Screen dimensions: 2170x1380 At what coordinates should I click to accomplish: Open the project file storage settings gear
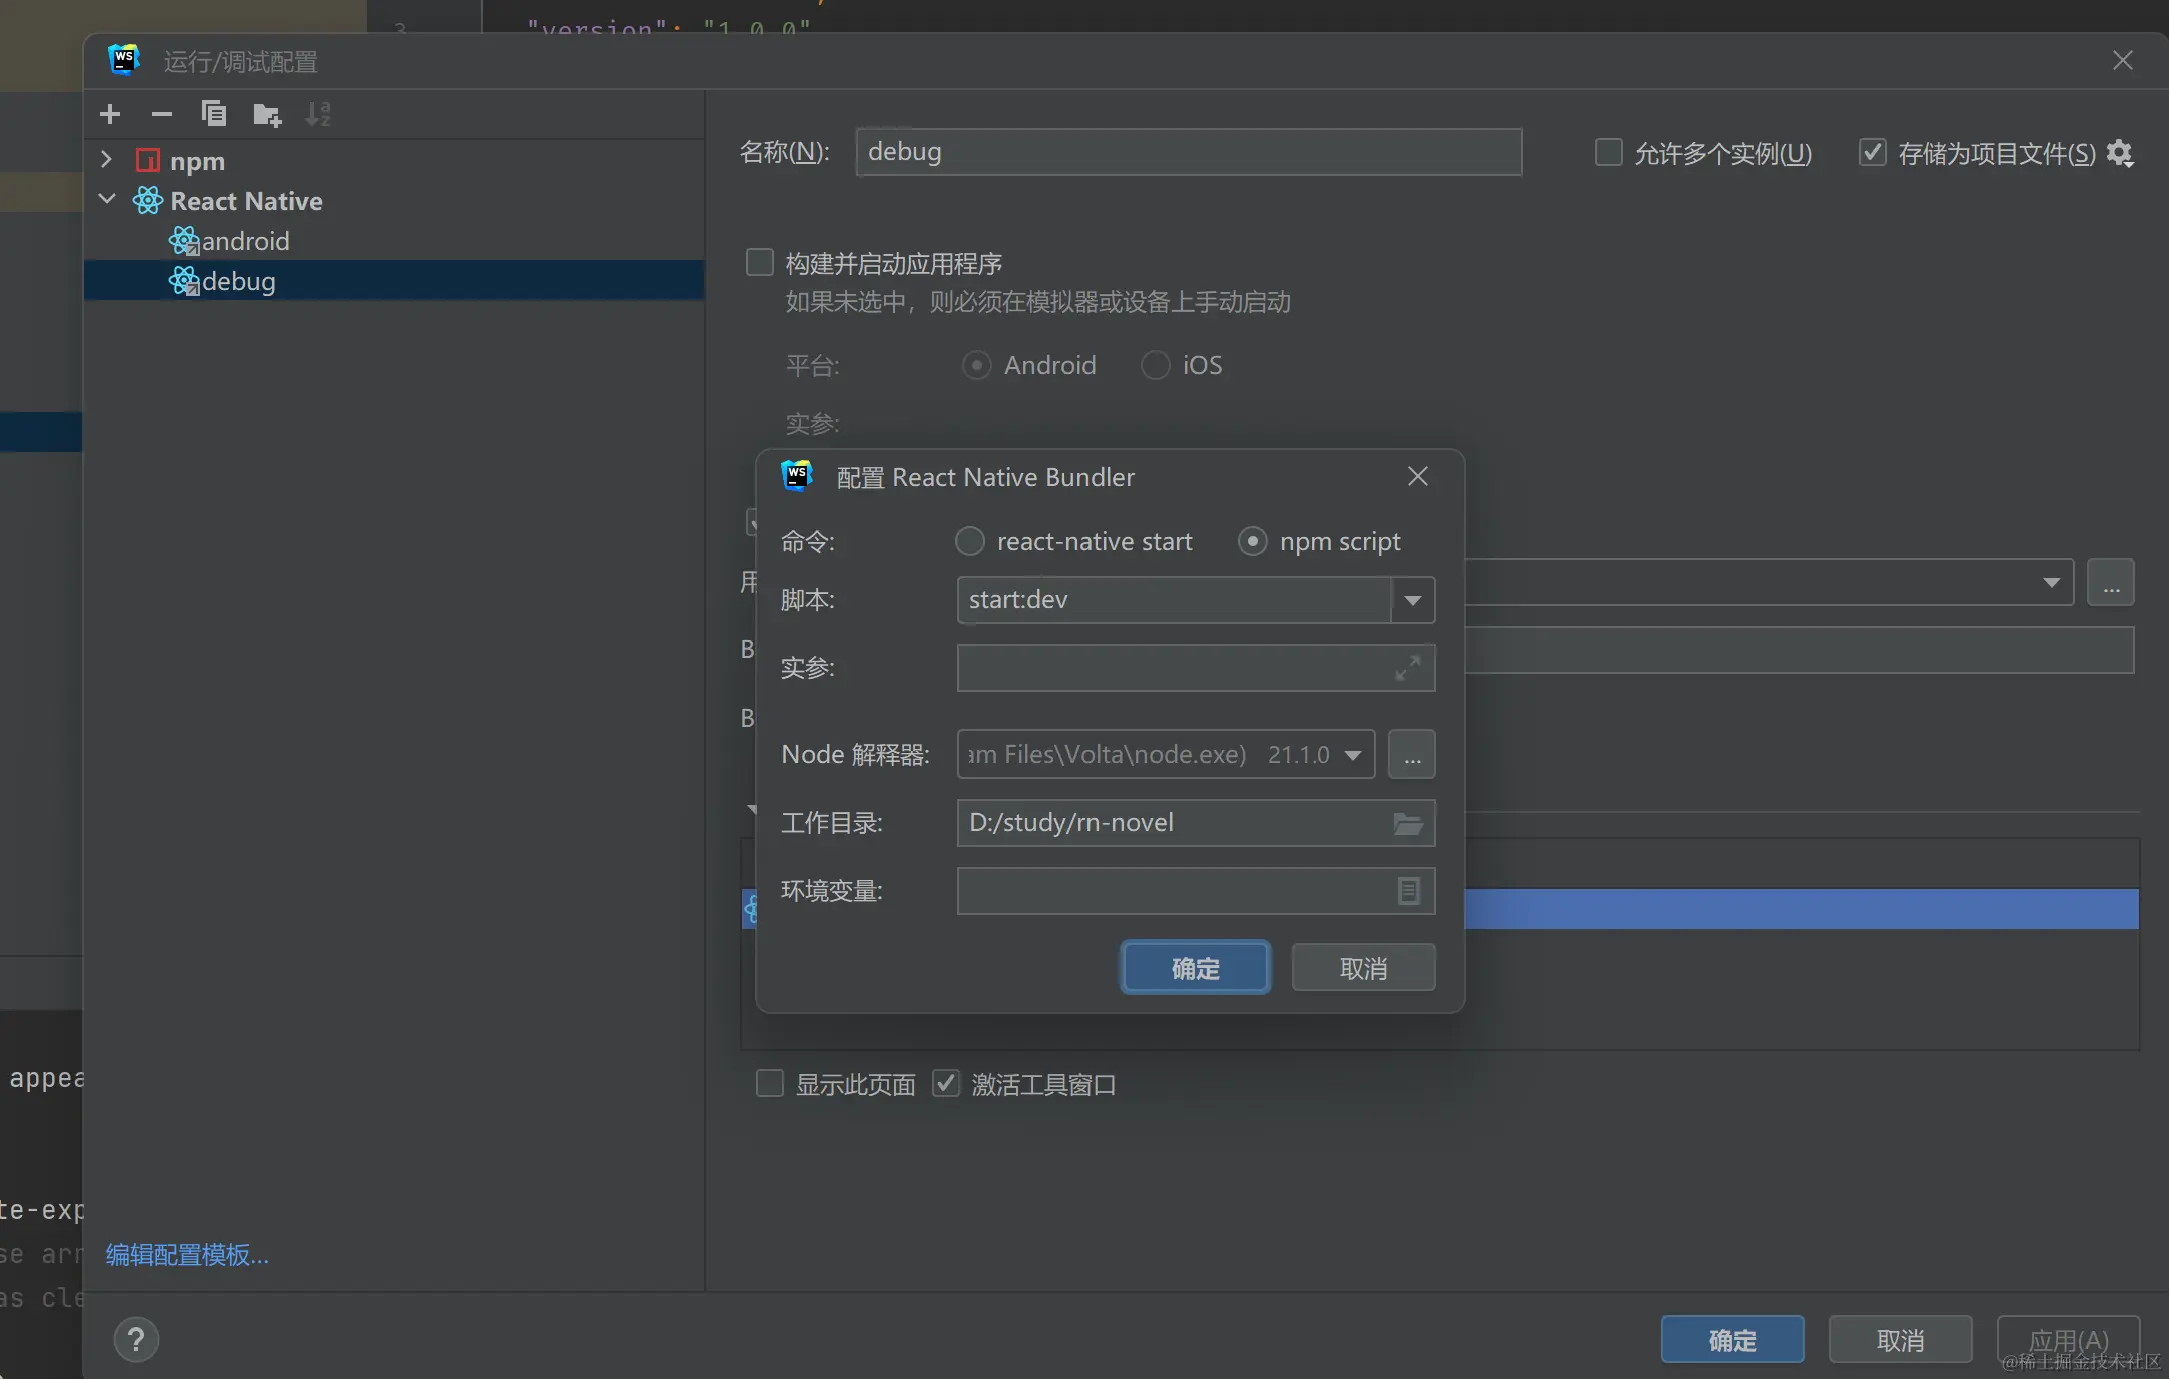[2119, 153]
